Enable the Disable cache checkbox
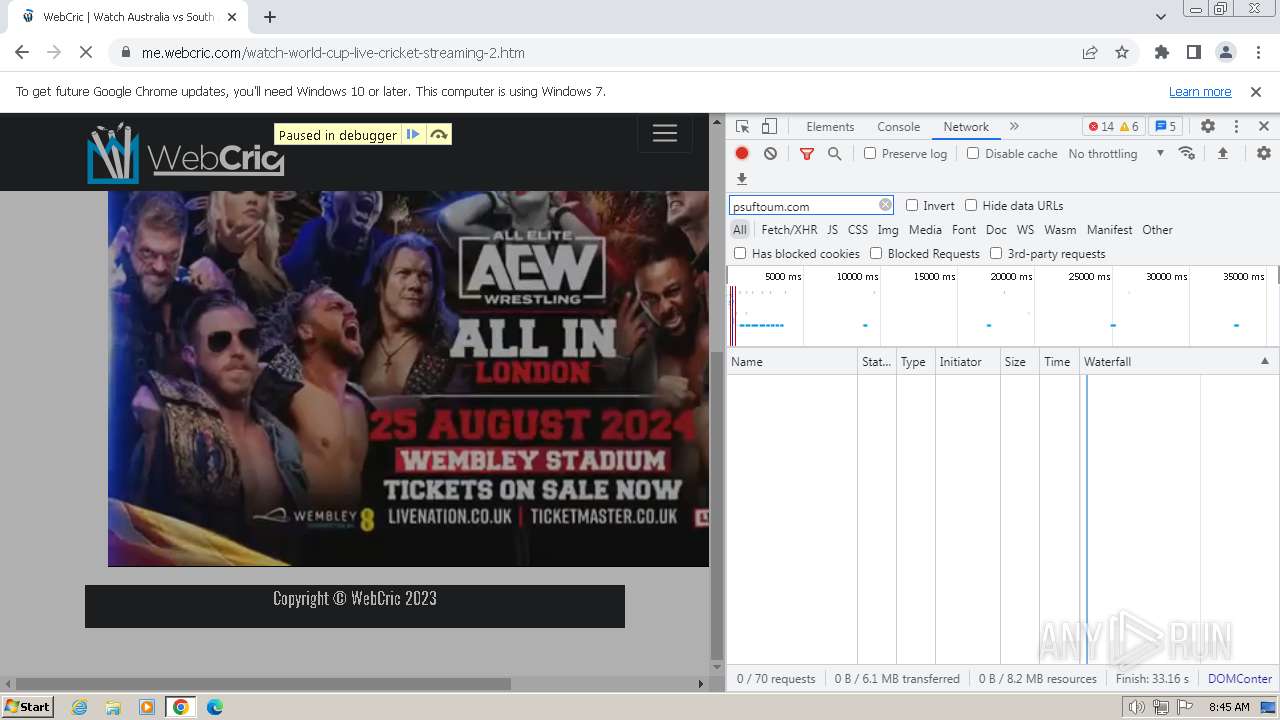 tap(973, 153)
